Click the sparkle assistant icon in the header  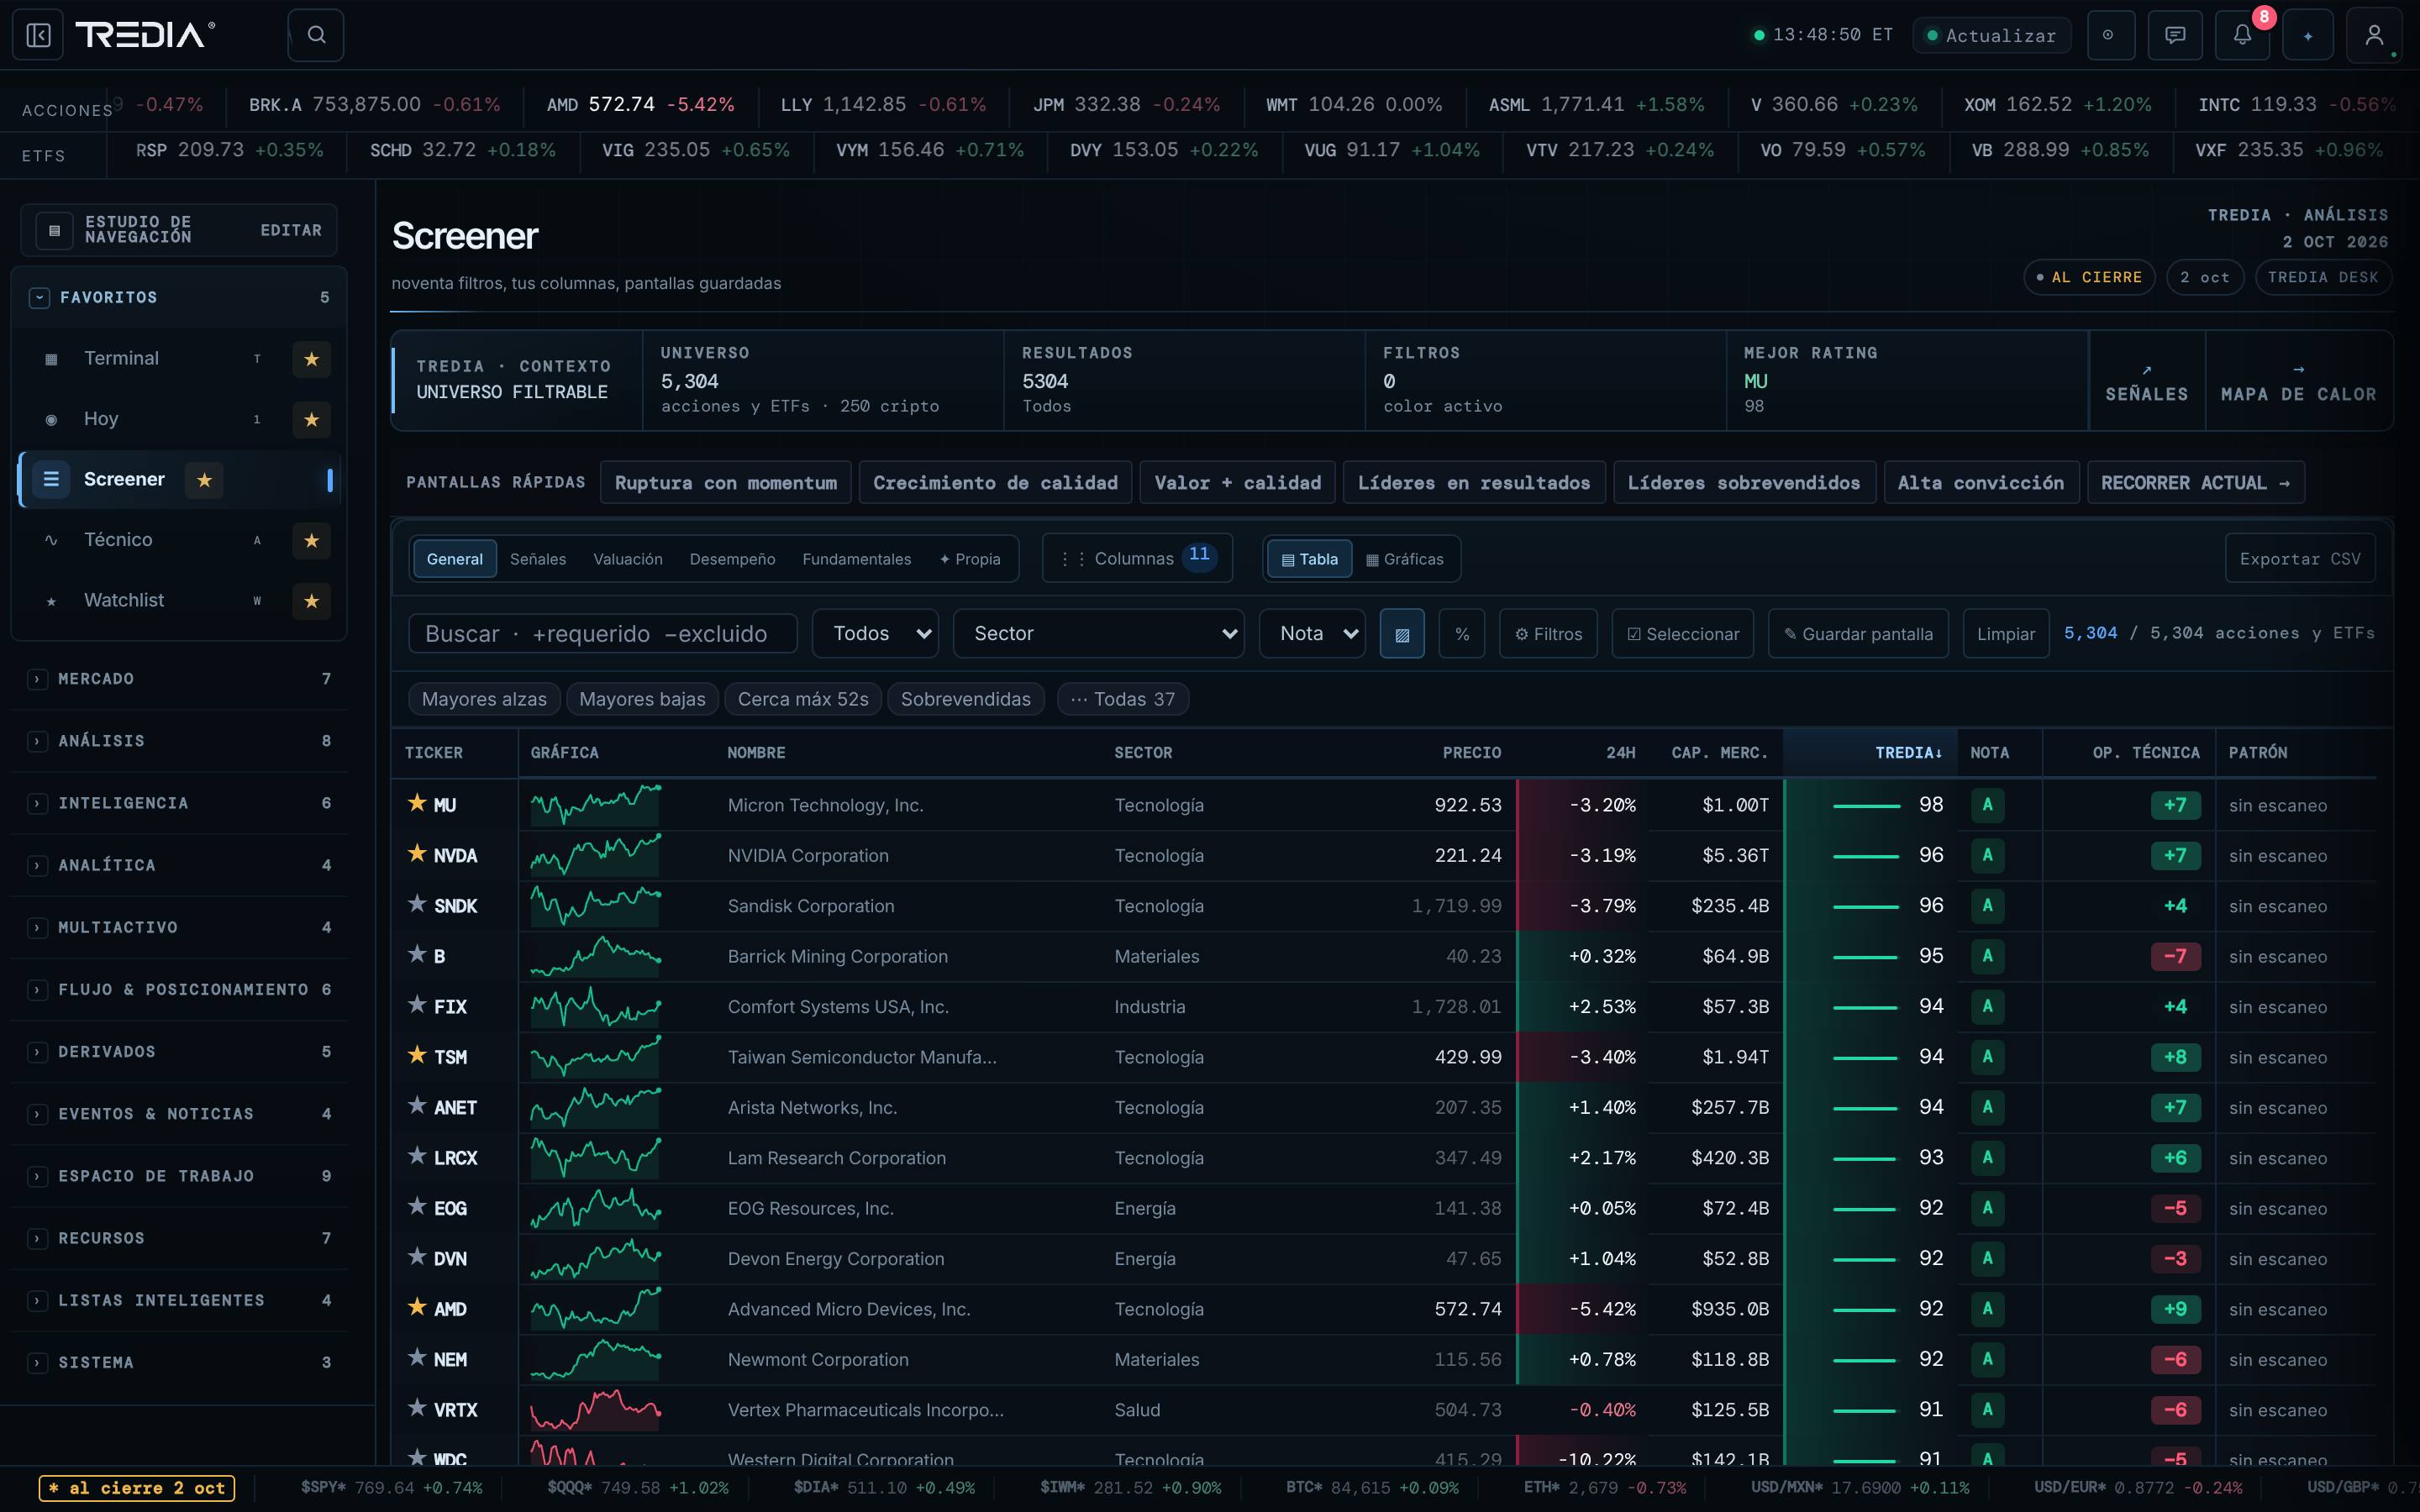click(2308, 36)
